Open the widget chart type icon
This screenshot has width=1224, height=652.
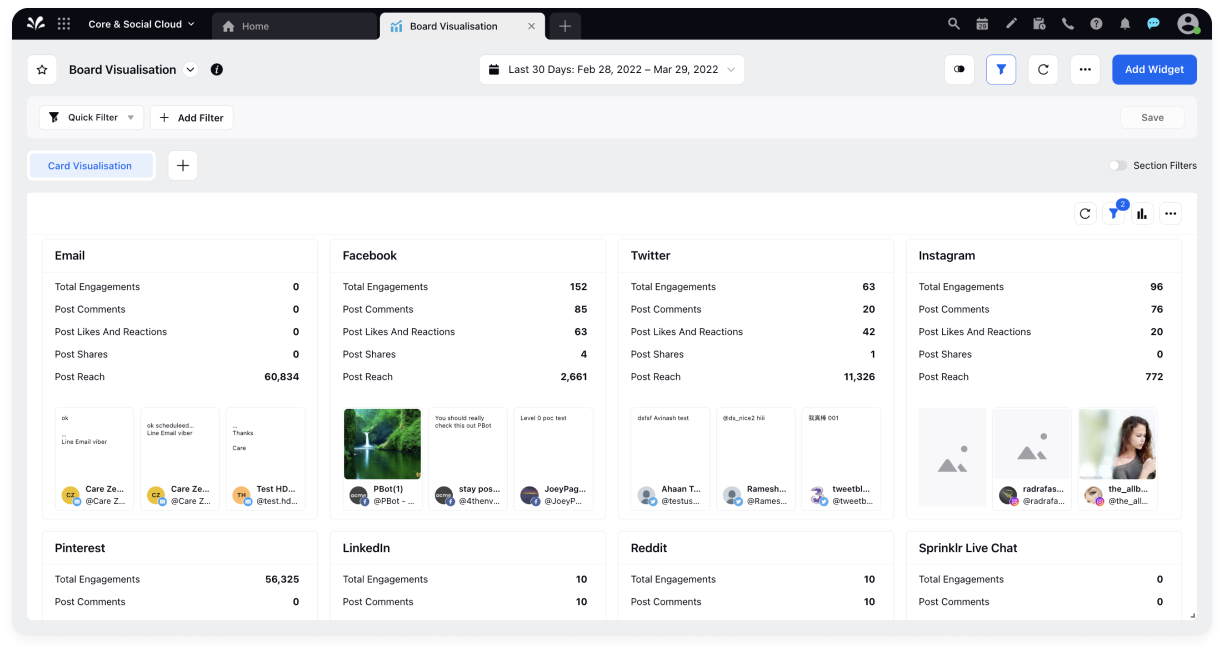(1142, 213)
